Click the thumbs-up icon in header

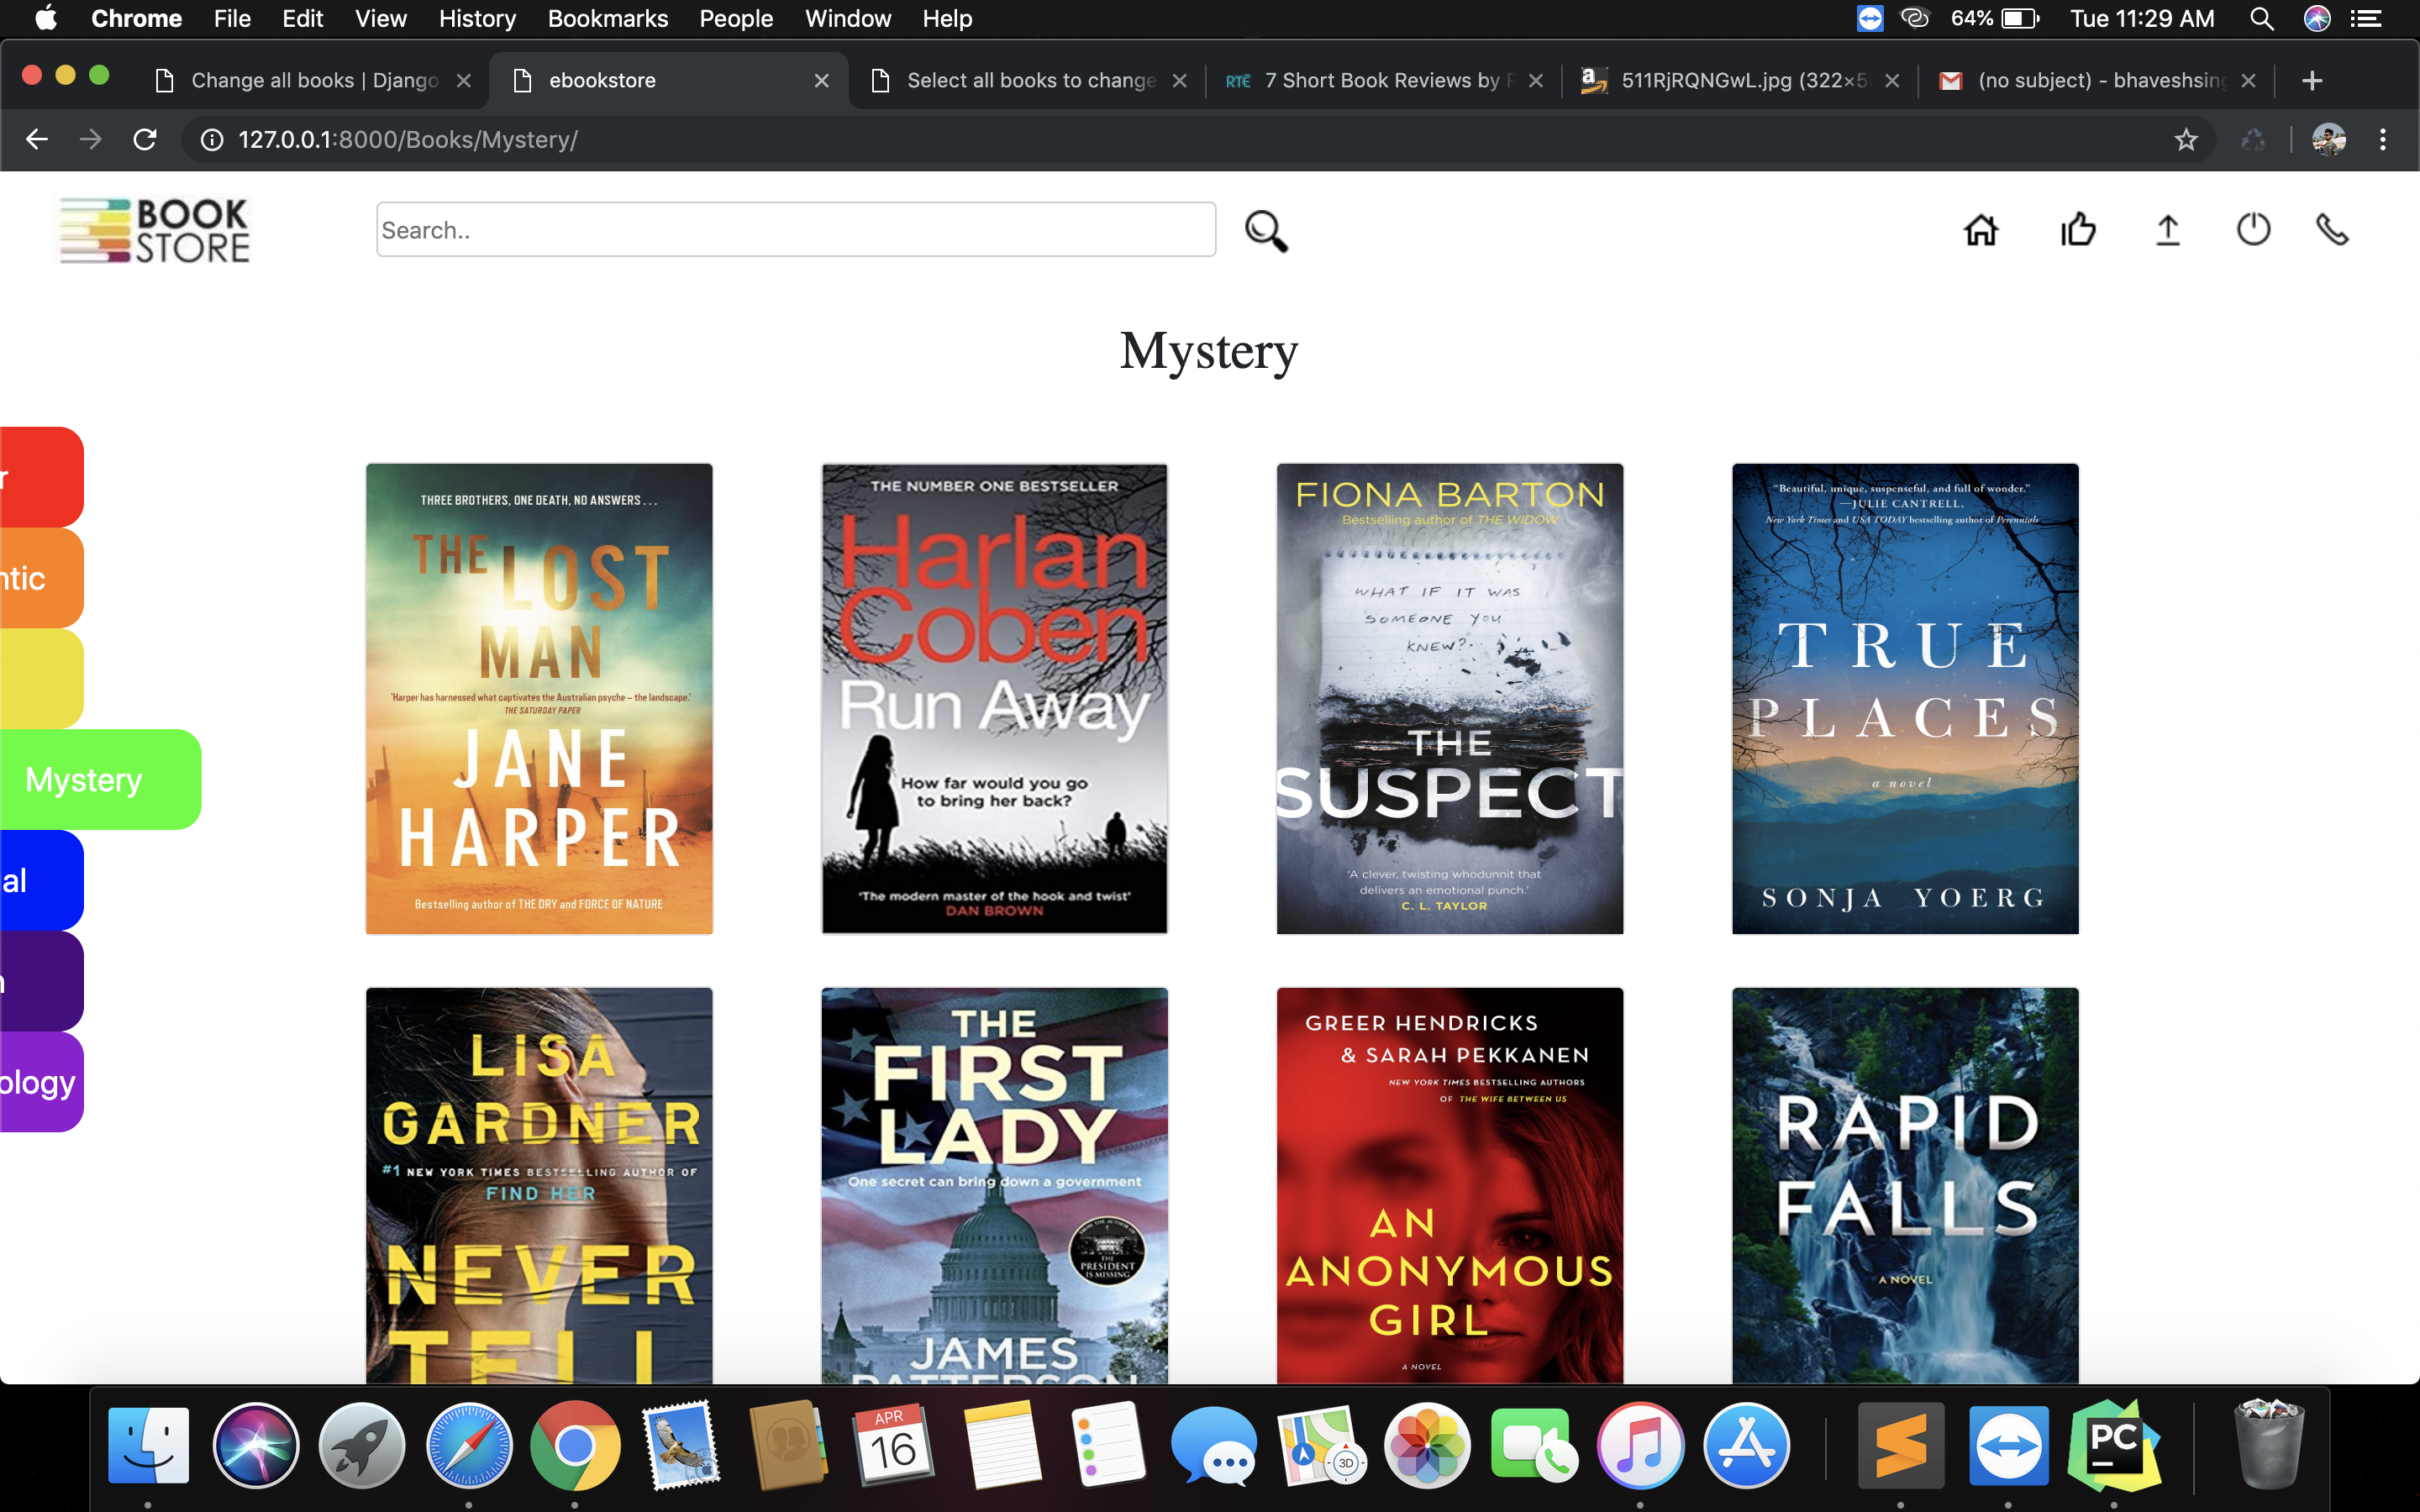(2078, 230)
